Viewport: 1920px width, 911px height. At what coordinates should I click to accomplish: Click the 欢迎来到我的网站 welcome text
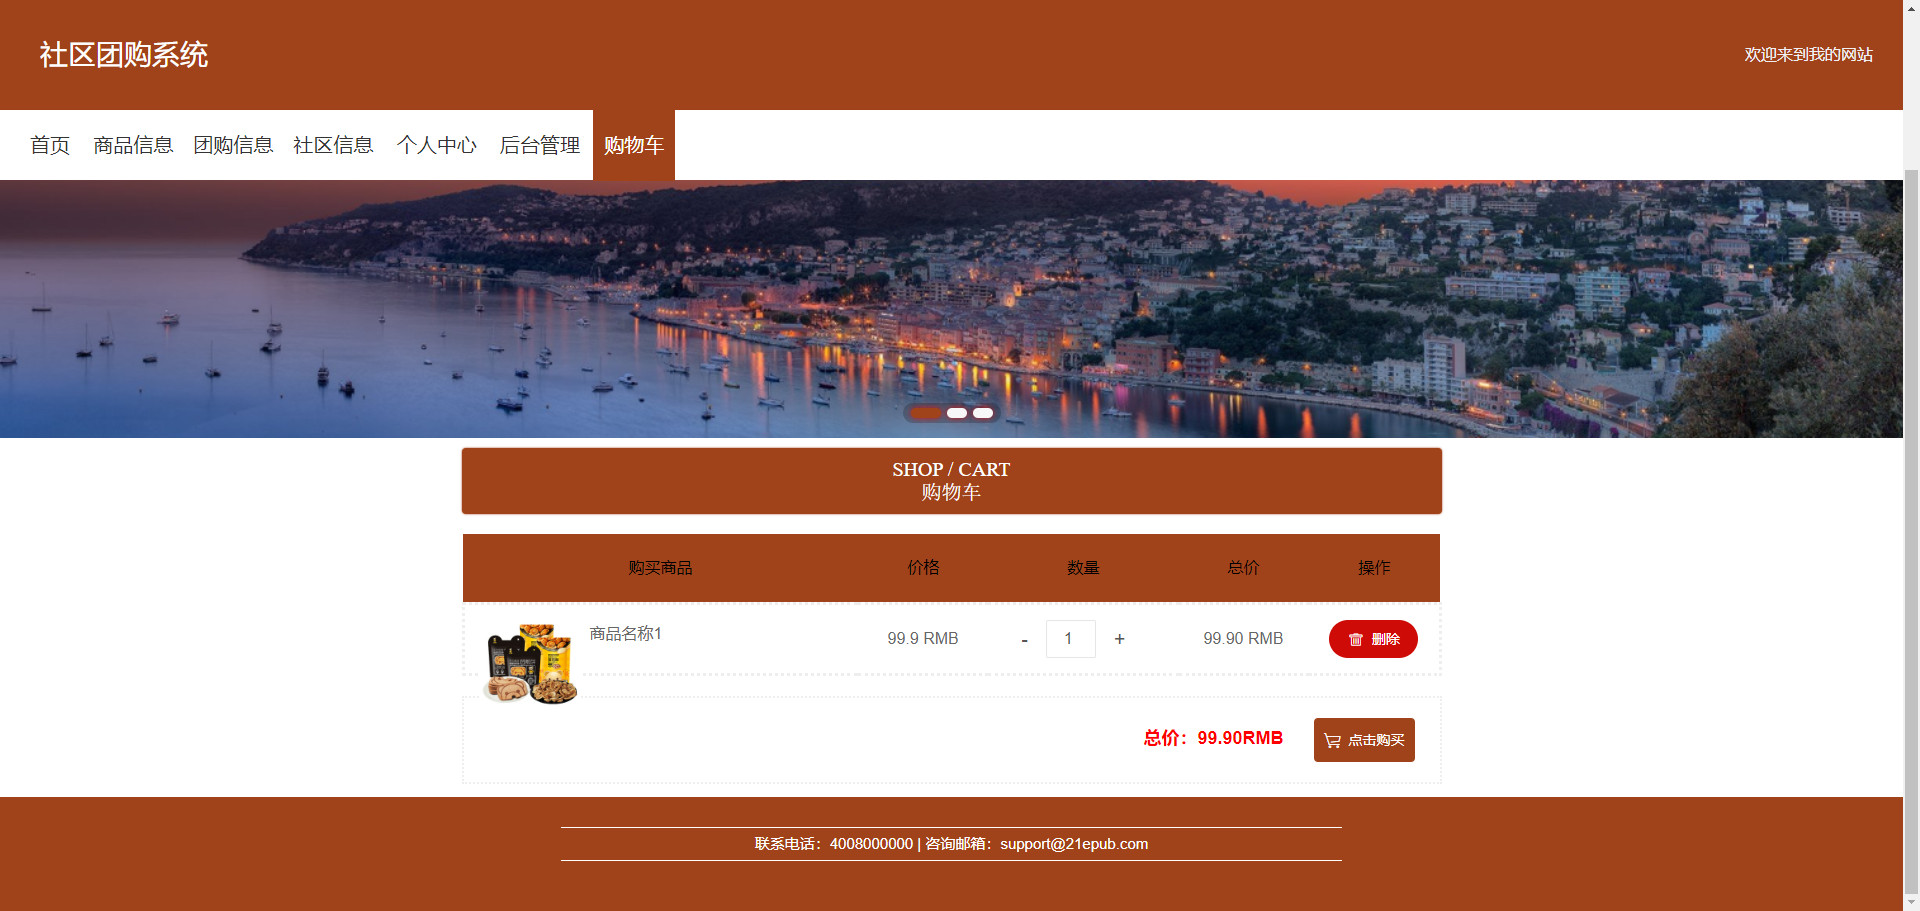(x=1808, y=55)
